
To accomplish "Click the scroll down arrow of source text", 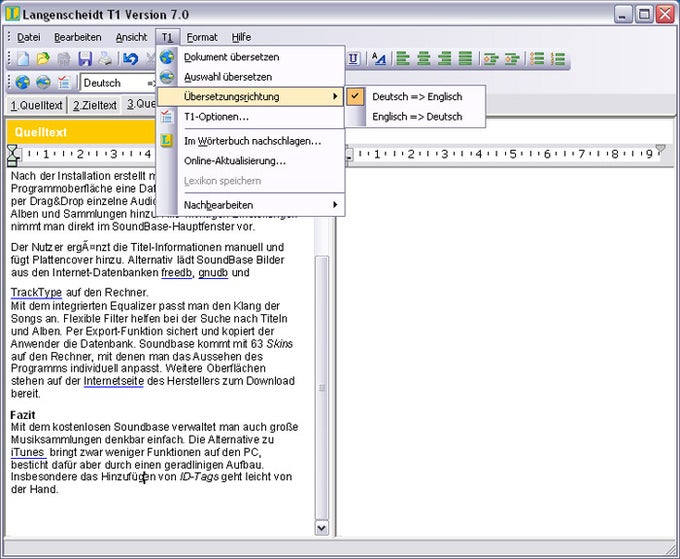I will point(321,528).
